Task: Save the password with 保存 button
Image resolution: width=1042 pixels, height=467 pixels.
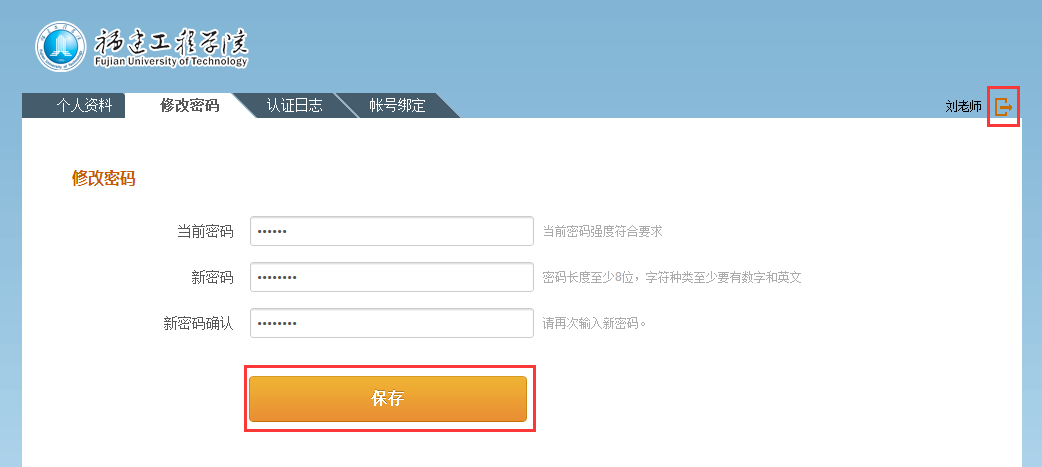Action: click(x=388, y=399)
